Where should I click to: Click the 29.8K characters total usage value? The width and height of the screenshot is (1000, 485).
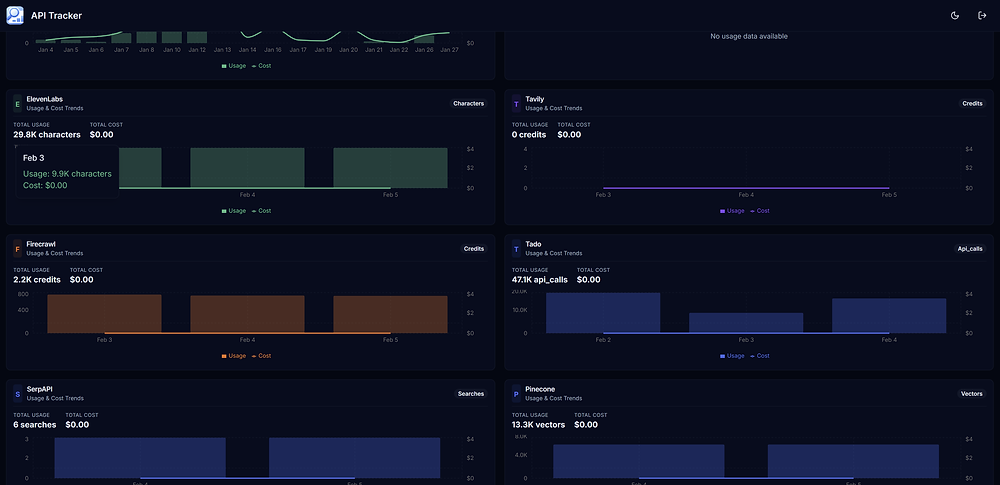47,135
